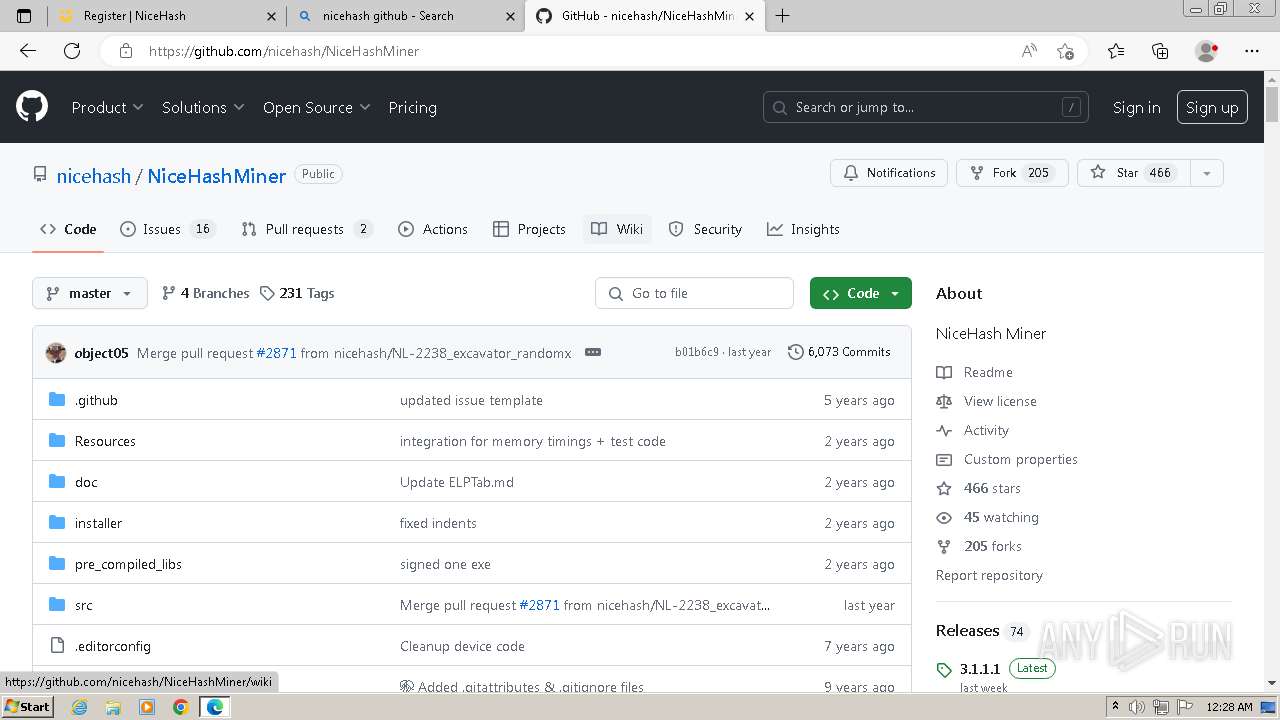Open a new browser tab
The image size is (1280, 720).
pos(782,16)
